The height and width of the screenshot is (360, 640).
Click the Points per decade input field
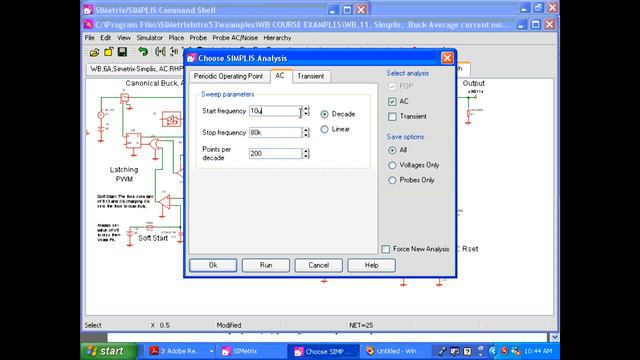pos(276,153)
